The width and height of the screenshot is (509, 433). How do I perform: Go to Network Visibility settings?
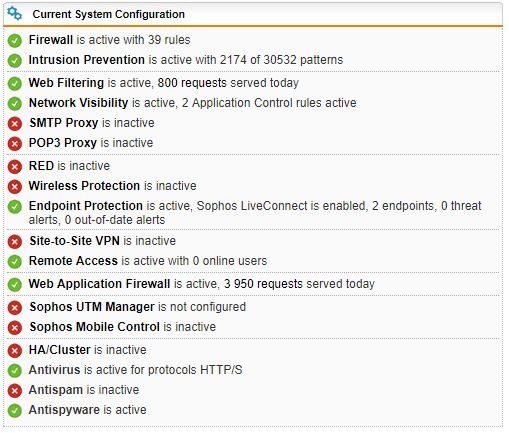pos(79,103)
